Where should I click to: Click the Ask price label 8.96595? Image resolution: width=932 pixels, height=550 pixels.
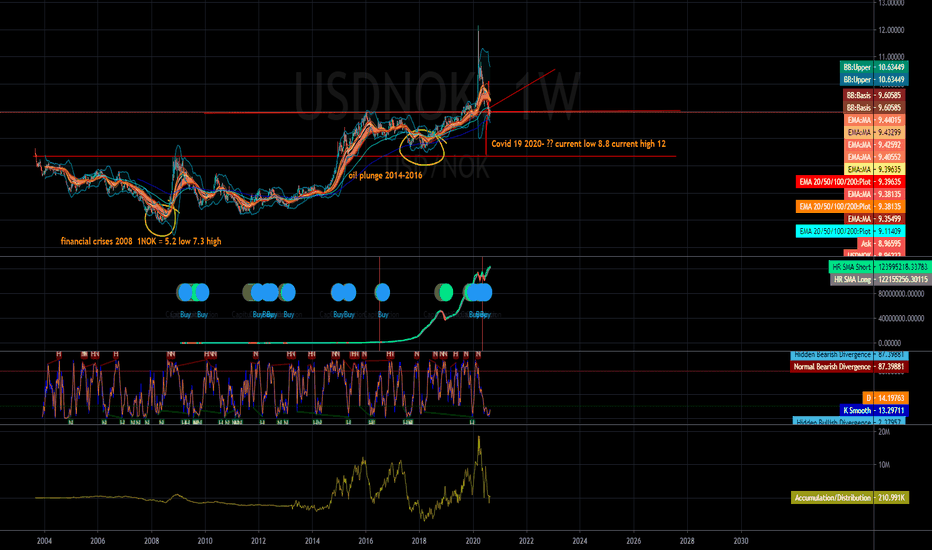[x=880, y=244]
